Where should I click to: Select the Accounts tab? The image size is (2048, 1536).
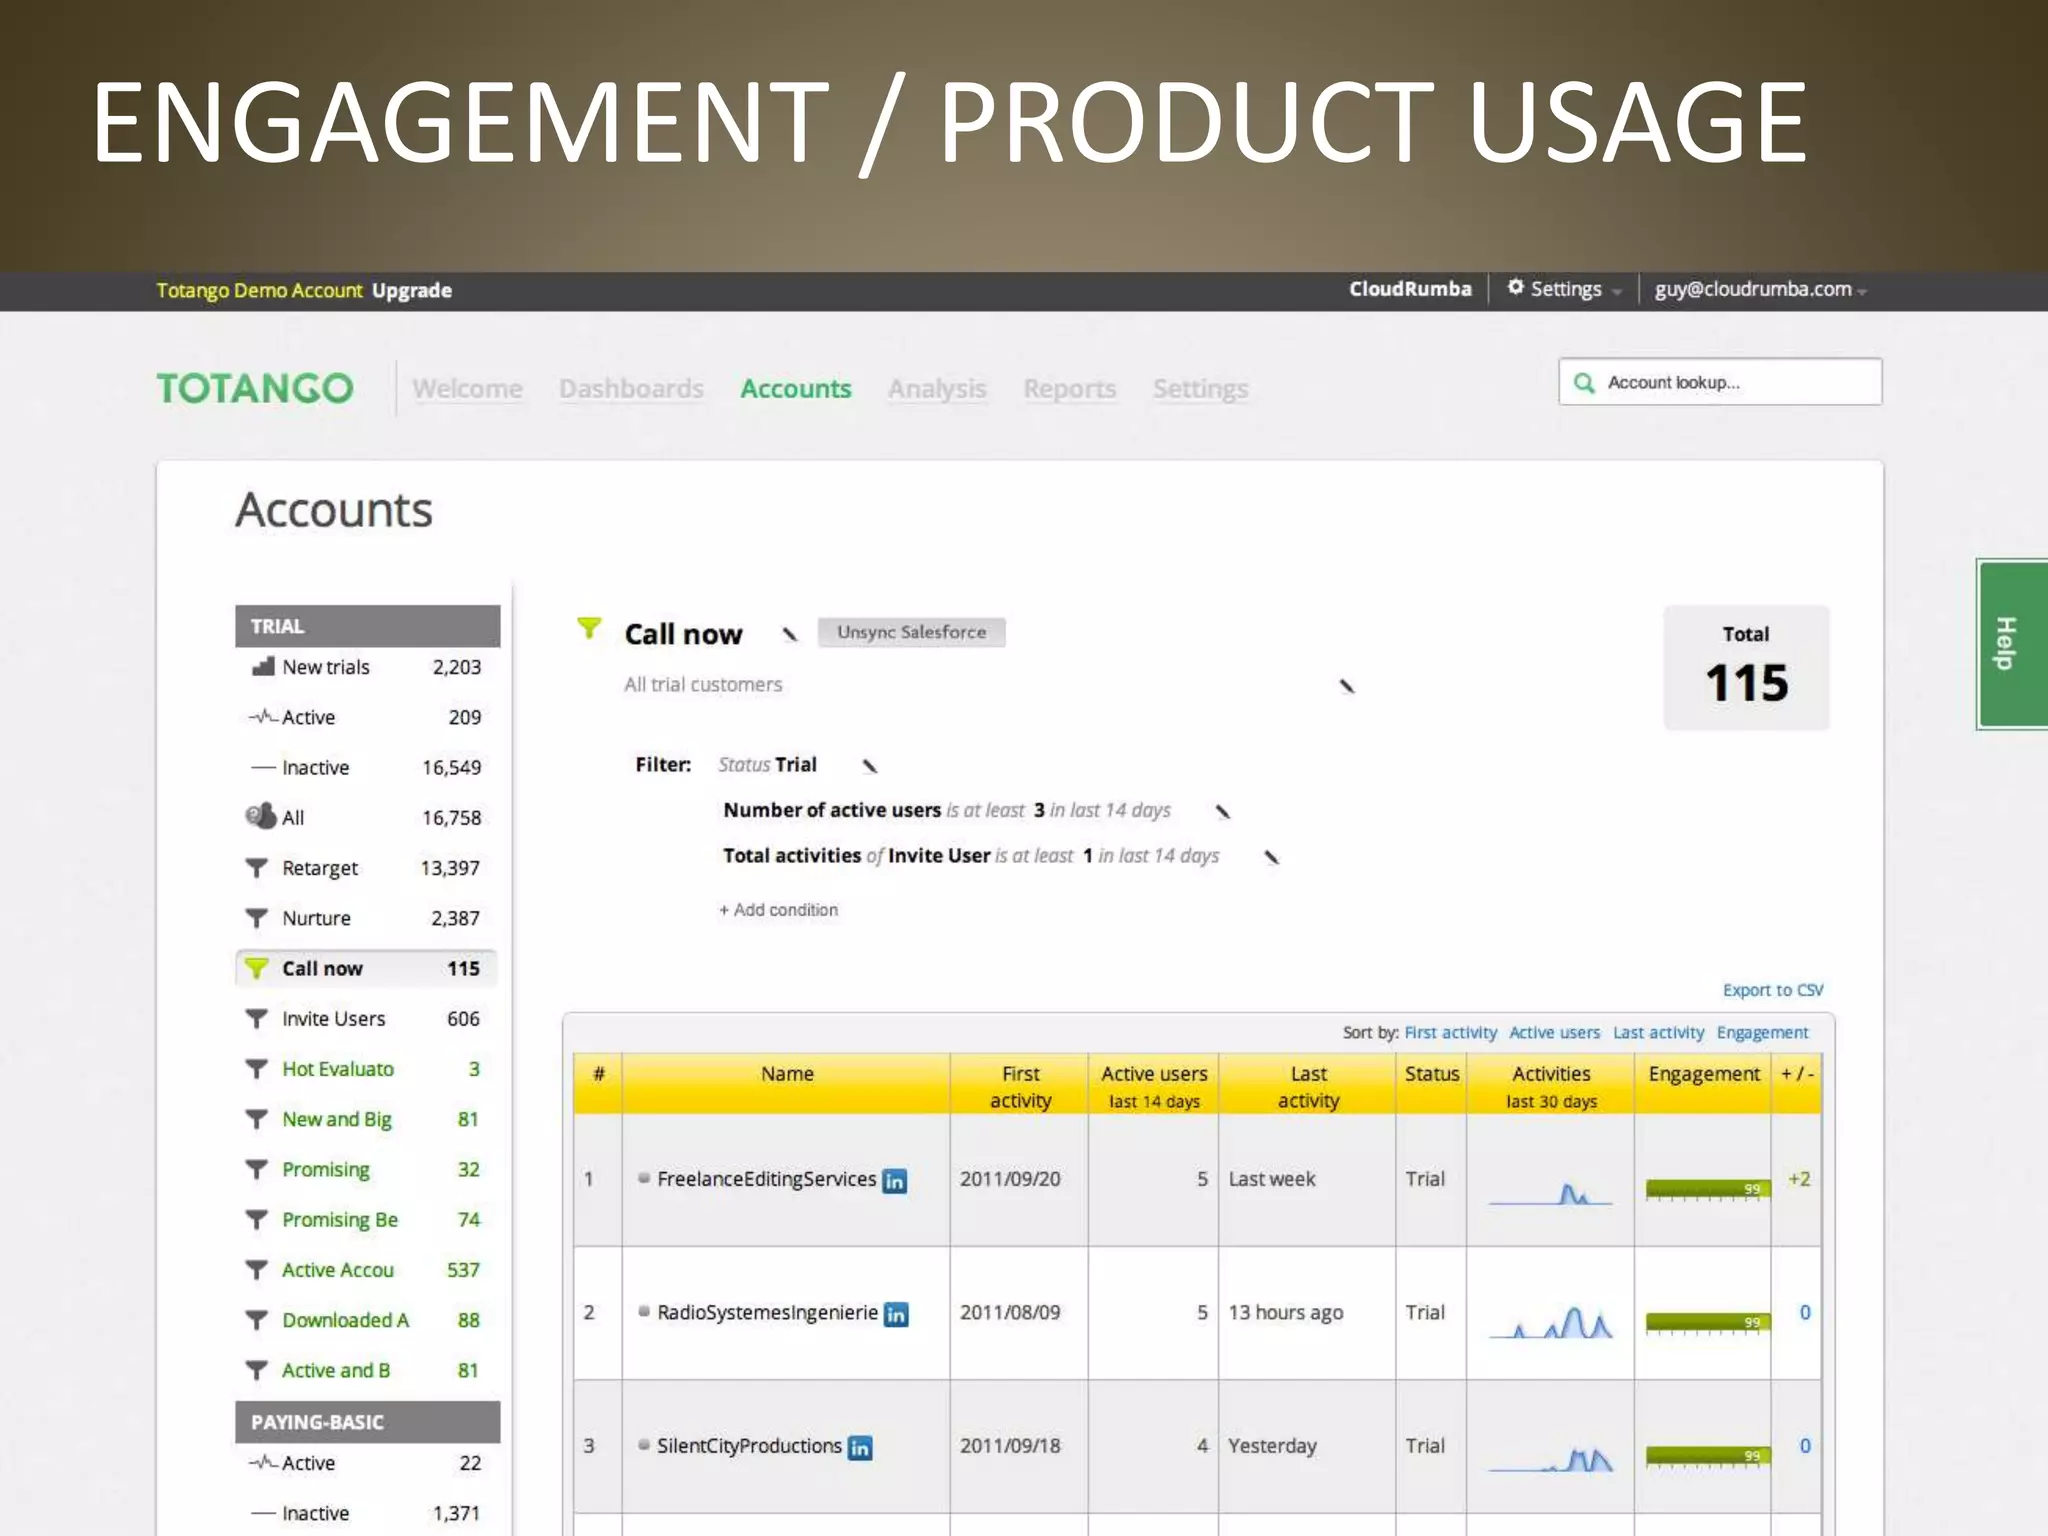796,388
